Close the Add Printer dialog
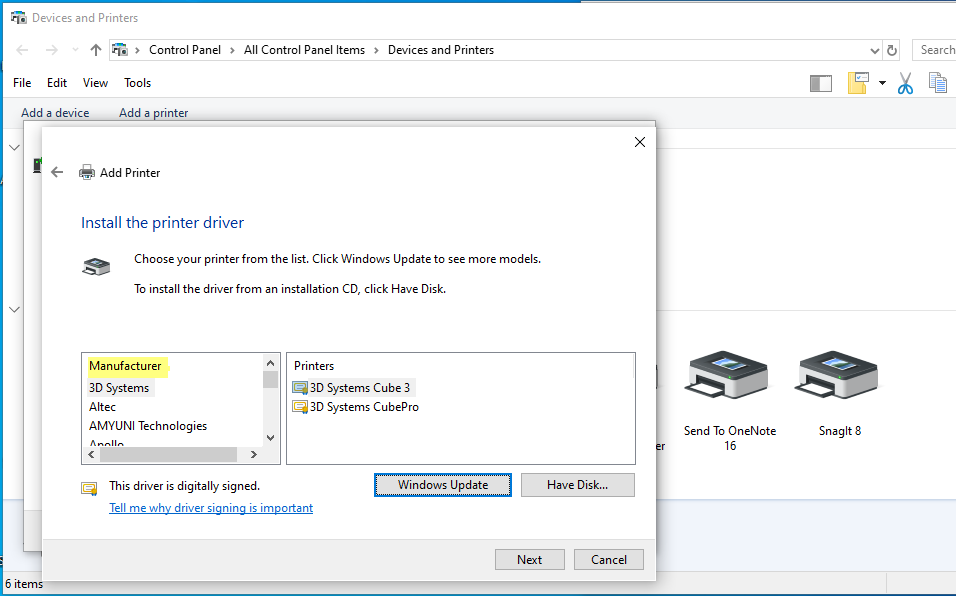The width and height of the screenshot is (956, 596). point(640,142)
